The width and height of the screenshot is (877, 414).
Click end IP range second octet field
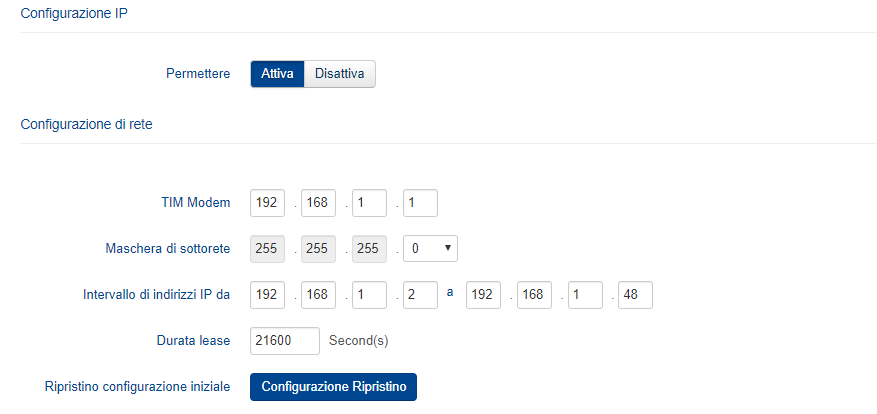534,295
